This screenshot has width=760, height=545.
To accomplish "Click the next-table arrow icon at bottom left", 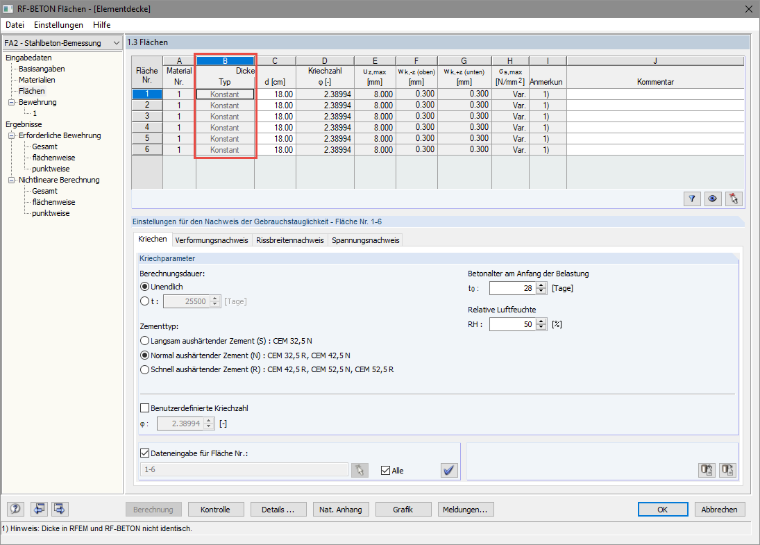I will [x=60, y=509].
